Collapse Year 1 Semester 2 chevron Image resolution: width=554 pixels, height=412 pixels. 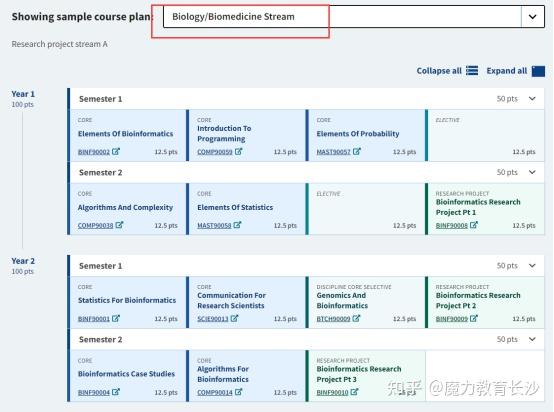[532, 172]
